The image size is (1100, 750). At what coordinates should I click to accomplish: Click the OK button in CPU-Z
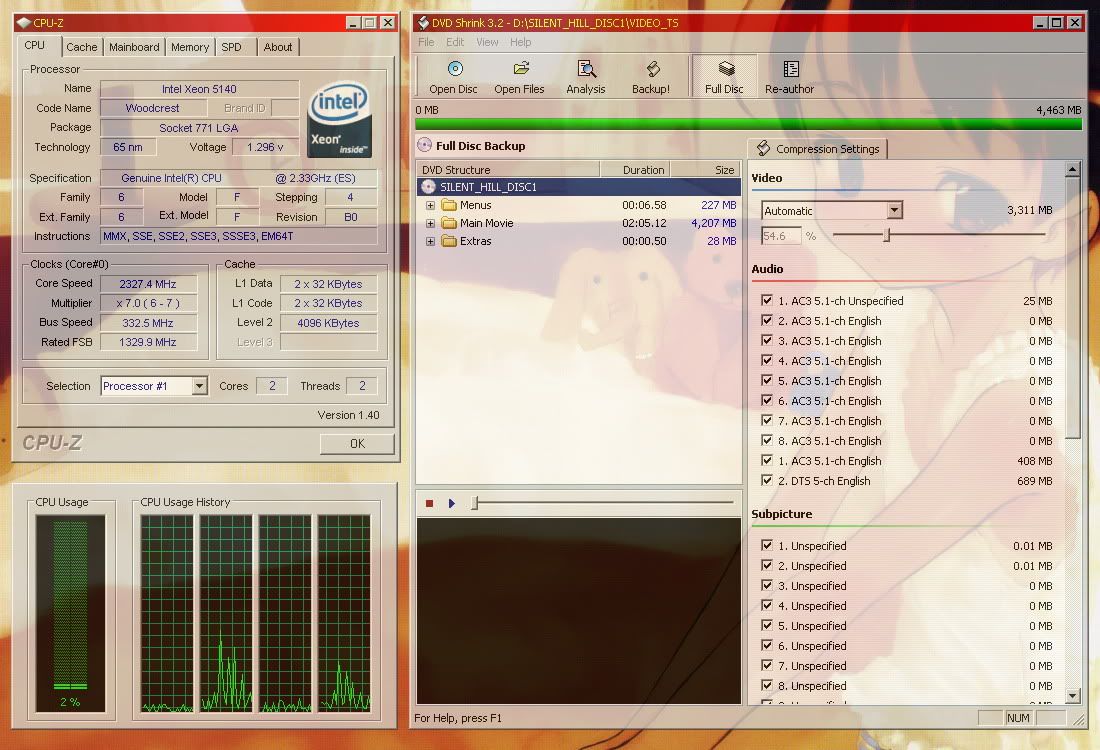tap(357, 443)
